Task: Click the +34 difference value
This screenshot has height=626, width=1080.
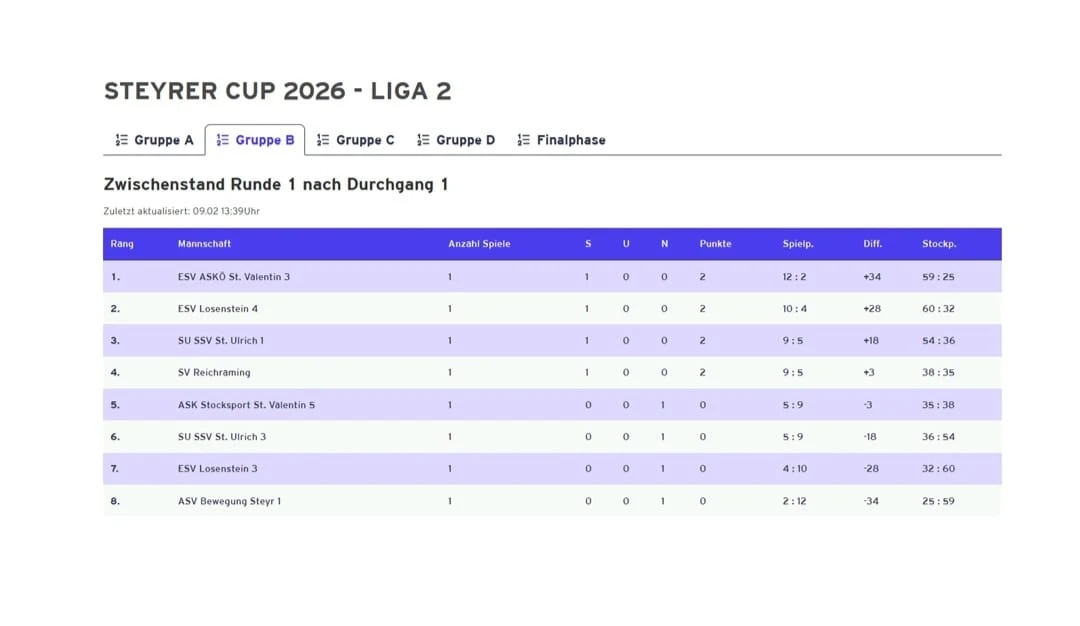Action: 872,277
